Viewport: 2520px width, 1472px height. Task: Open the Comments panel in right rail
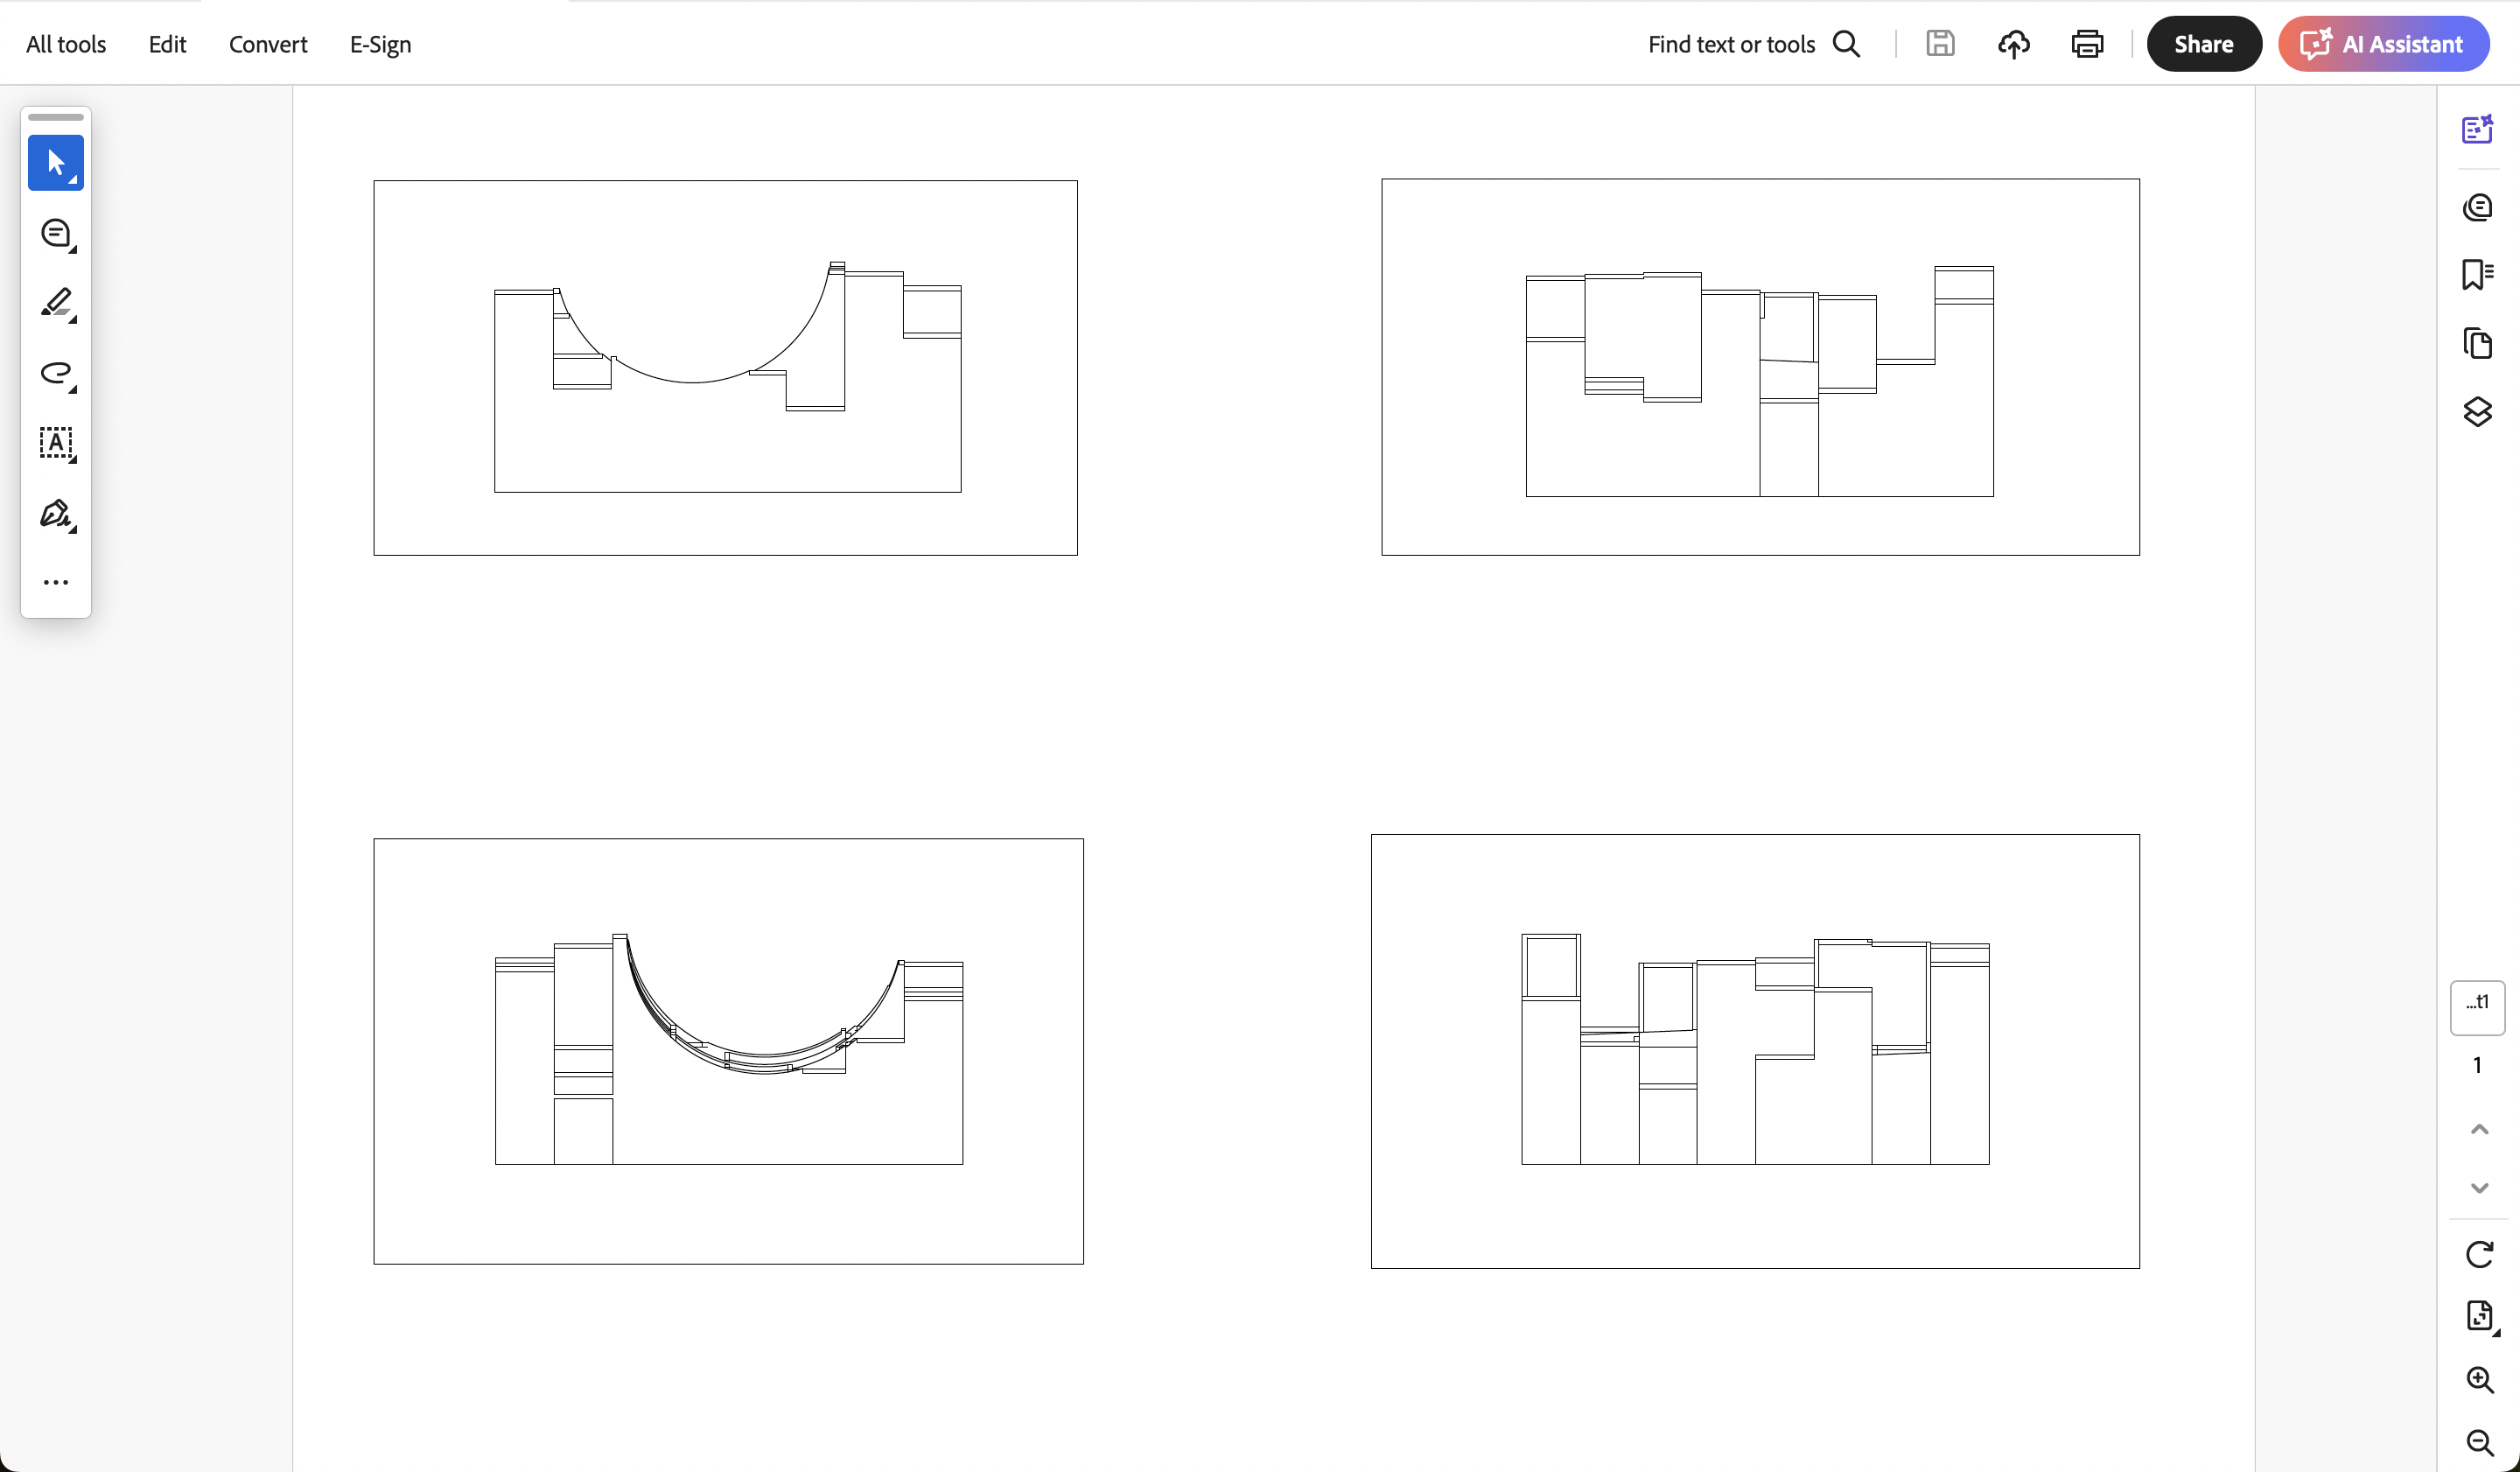(2478, 207)
